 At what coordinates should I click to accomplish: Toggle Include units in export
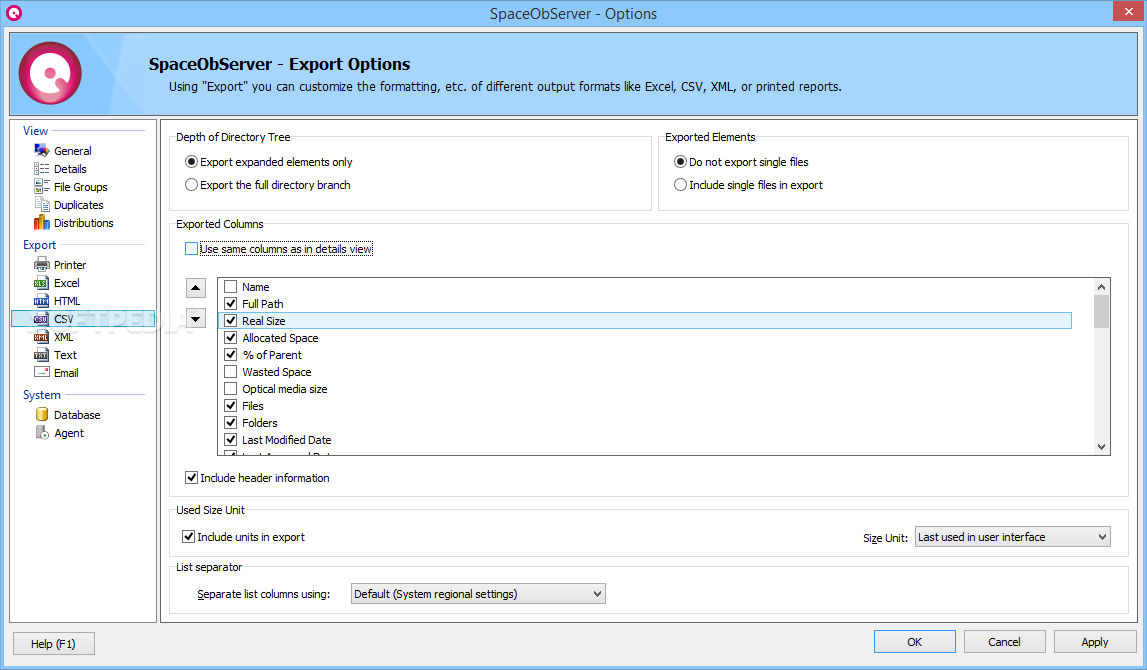coord(189,537)
